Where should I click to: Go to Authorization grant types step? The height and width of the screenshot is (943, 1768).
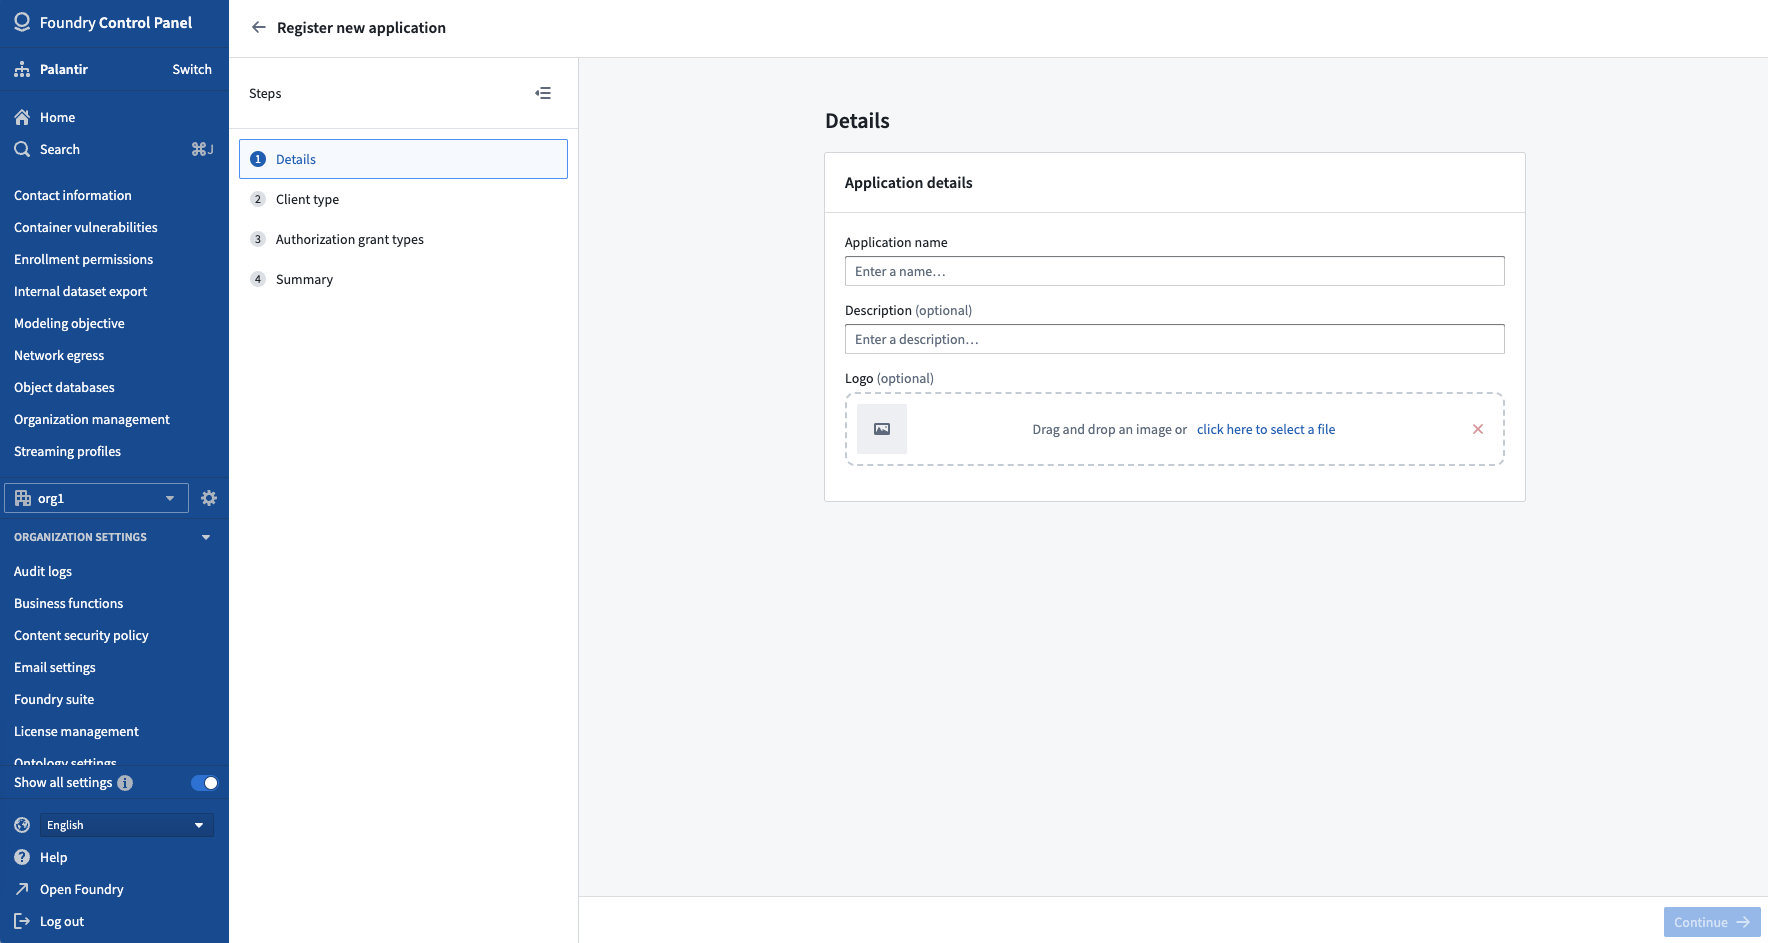pos(403,239)
